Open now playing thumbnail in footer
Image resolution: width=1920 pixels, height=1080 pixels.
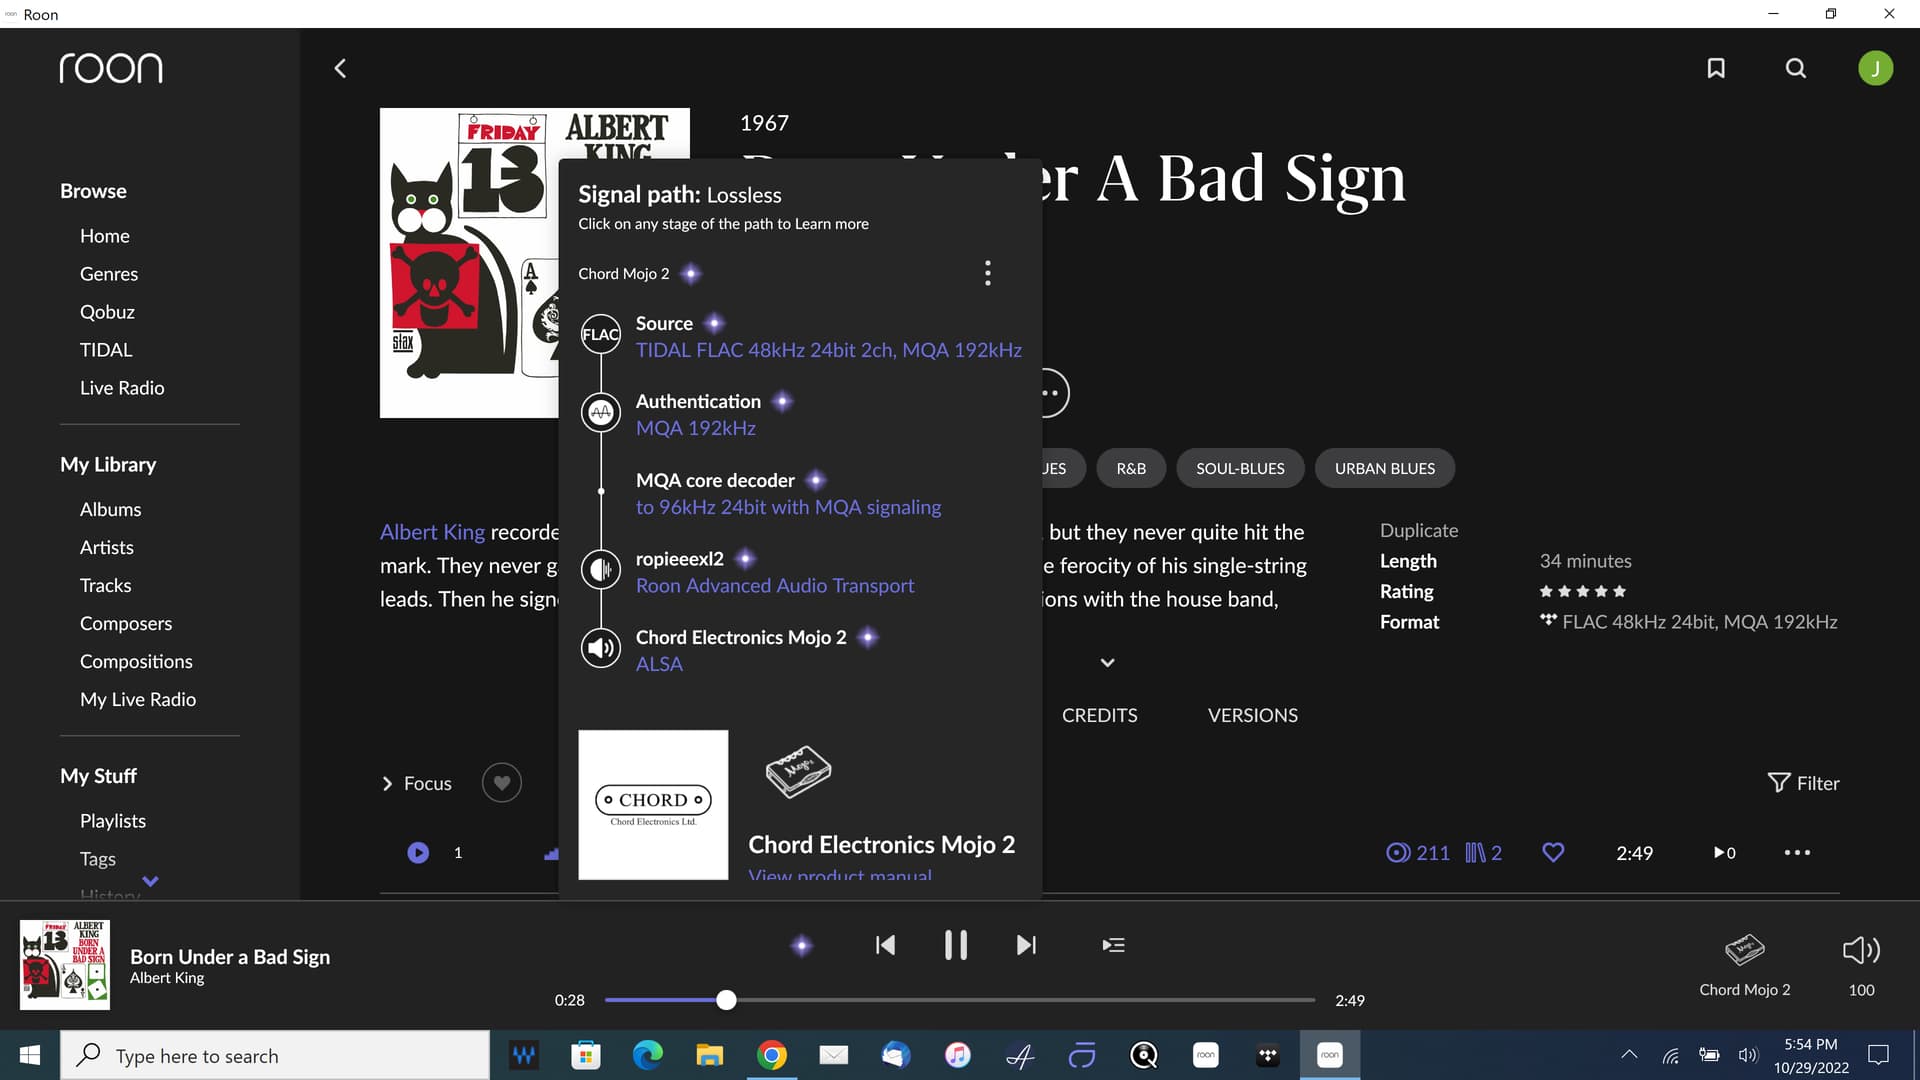[x=65, y=965]
